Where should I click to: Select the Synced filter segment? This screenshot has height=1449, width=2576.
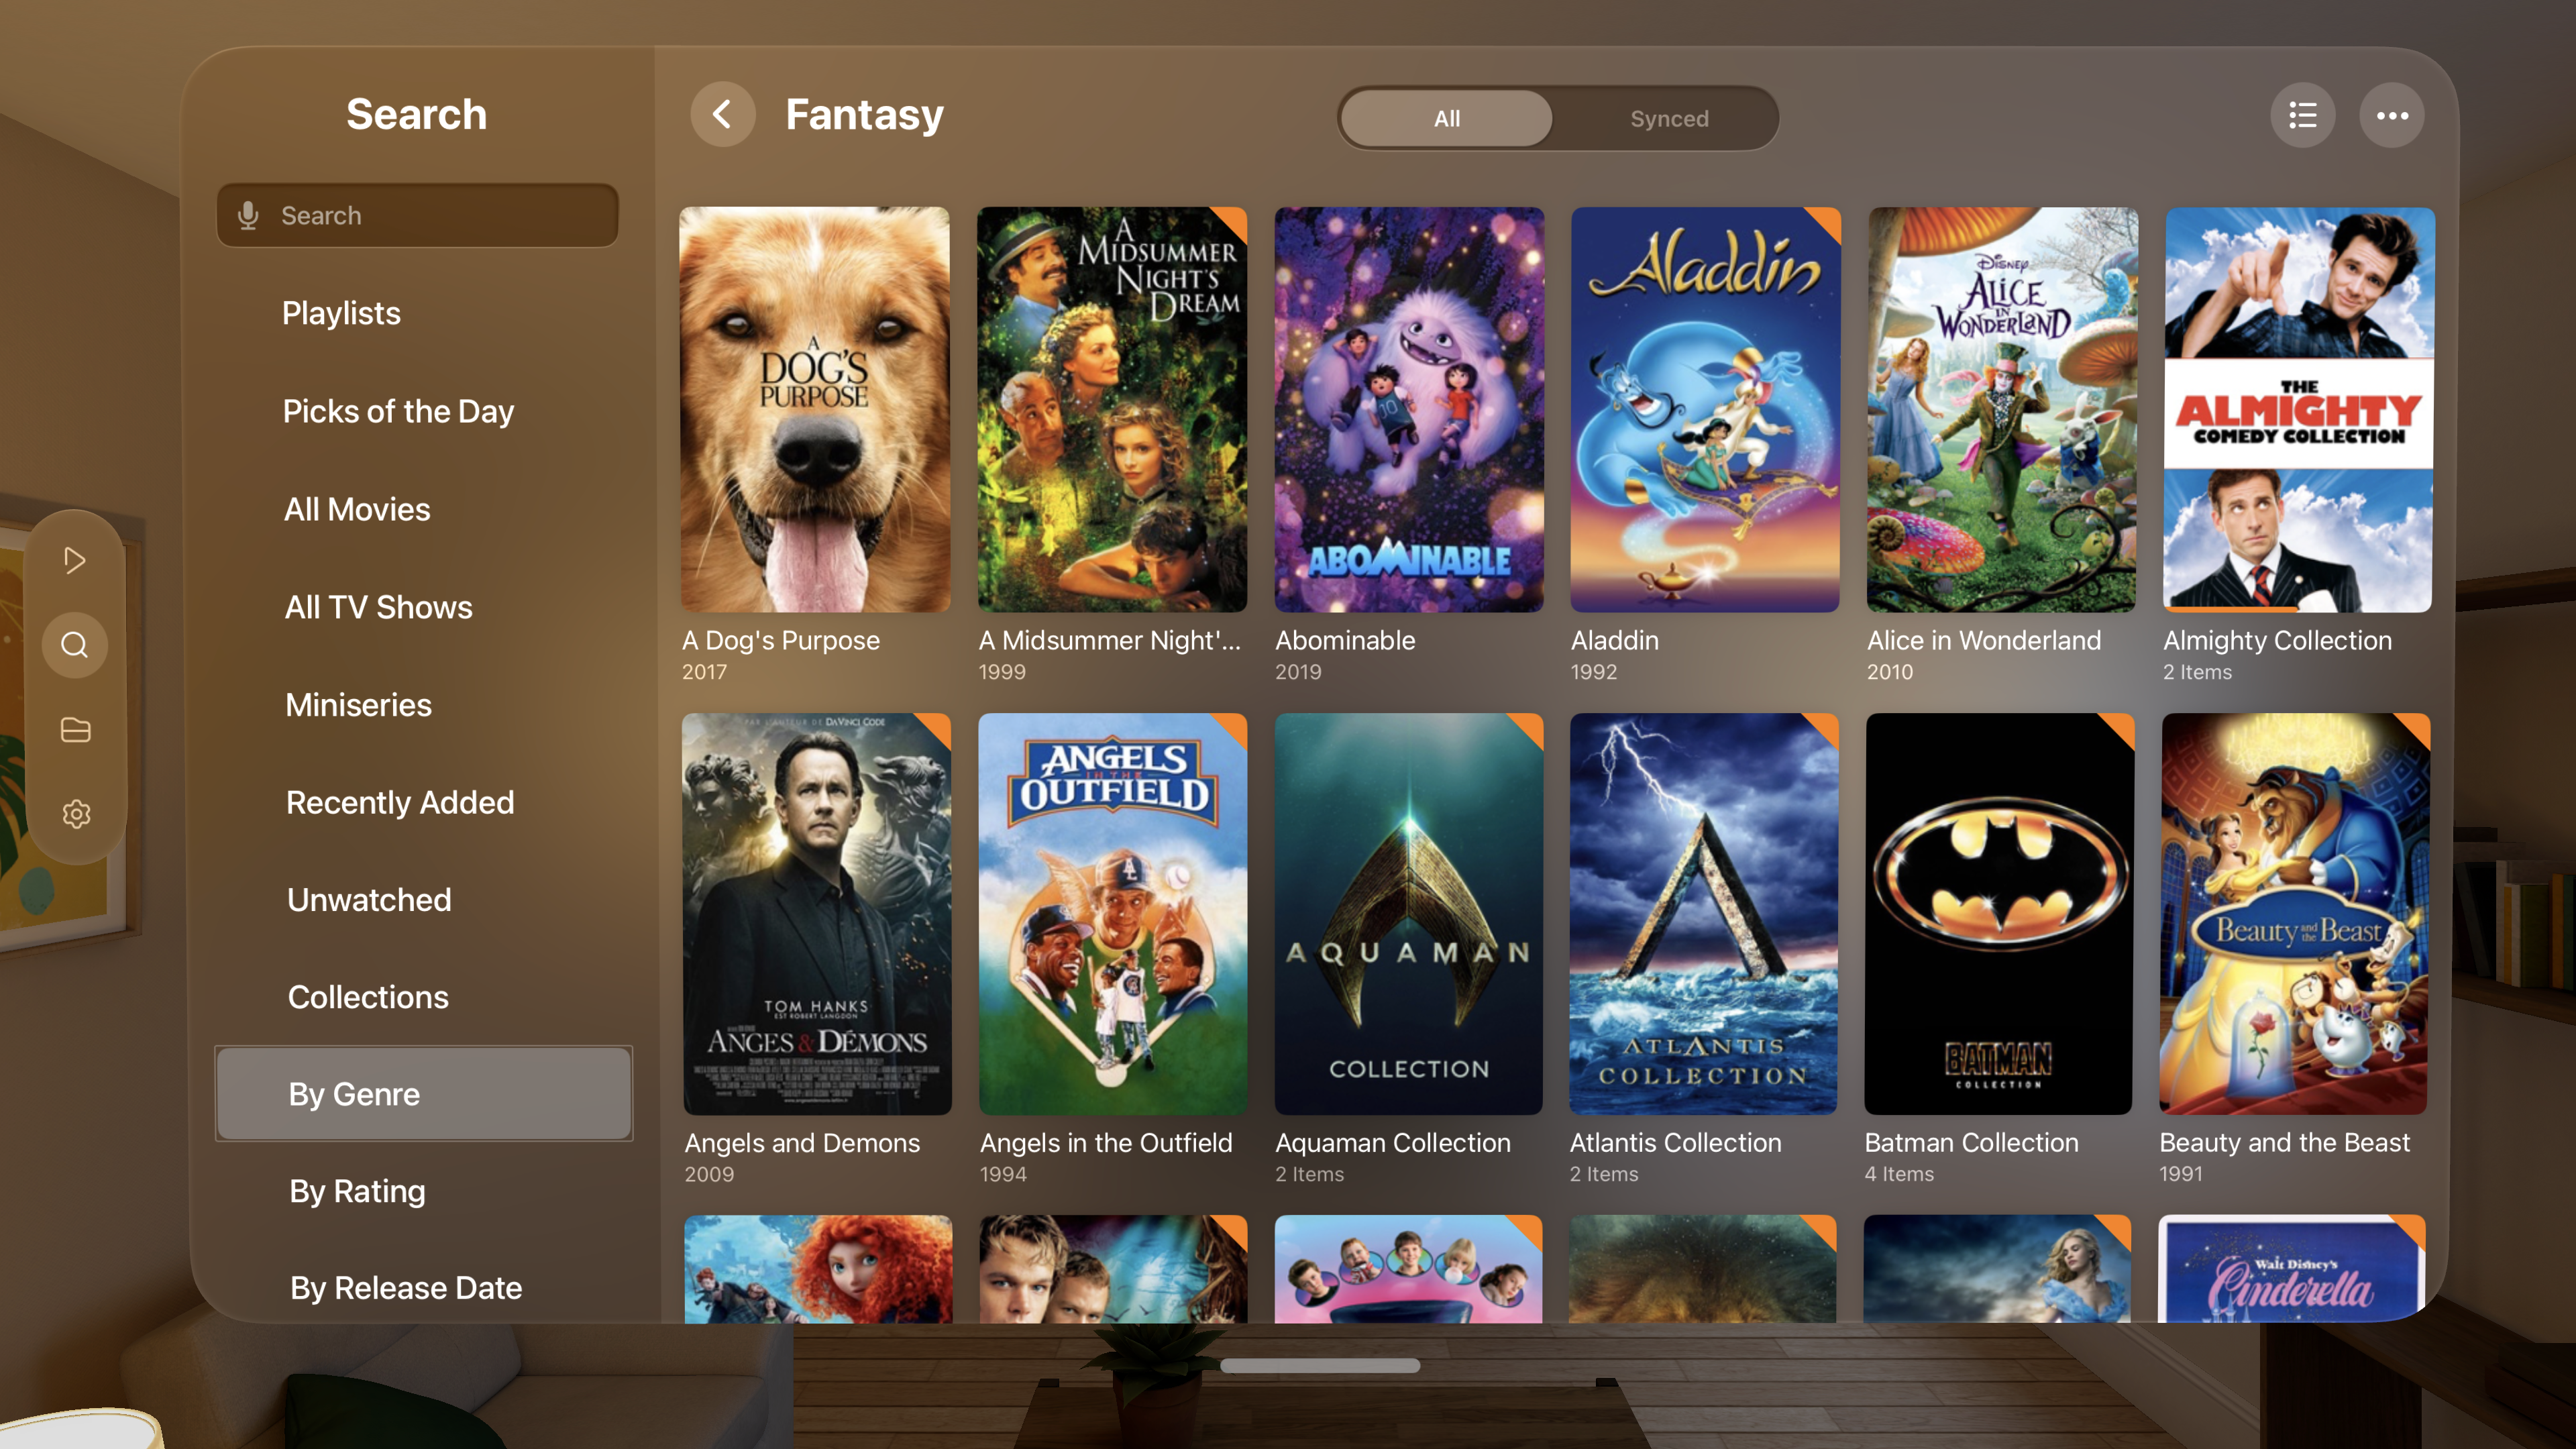click(1669, 118)
